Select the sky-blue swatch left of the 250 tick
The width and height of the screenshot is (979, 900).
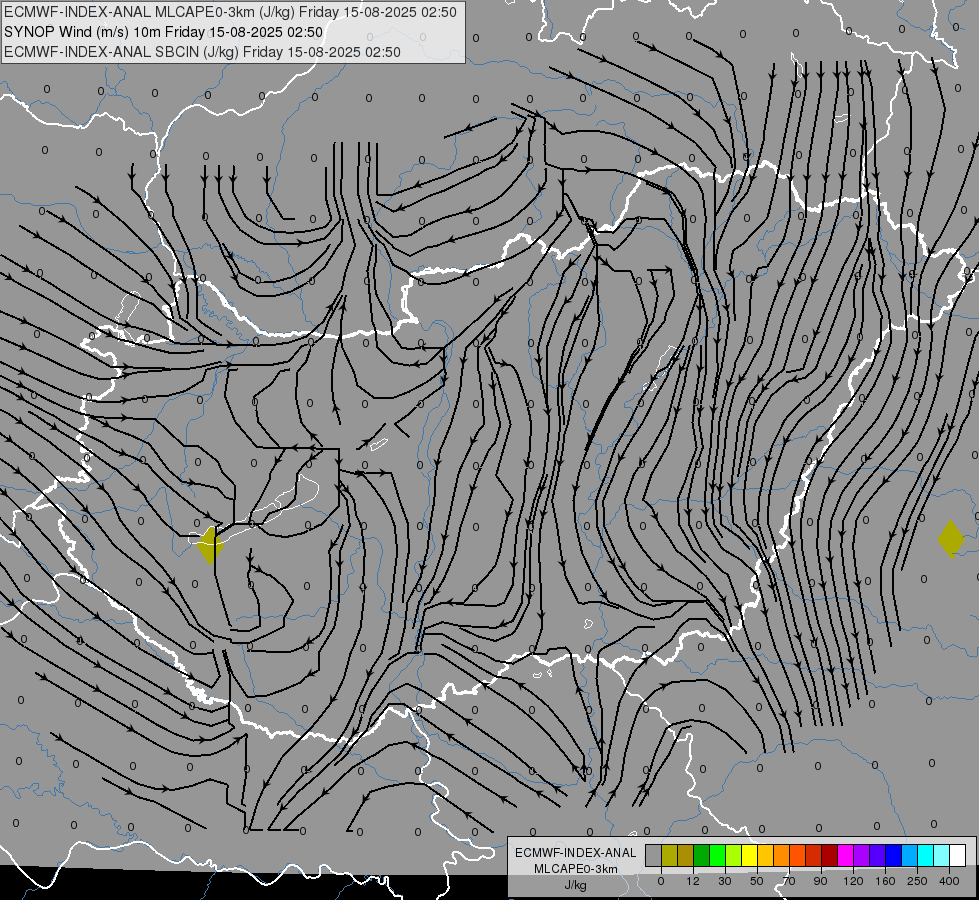[910, 855]
